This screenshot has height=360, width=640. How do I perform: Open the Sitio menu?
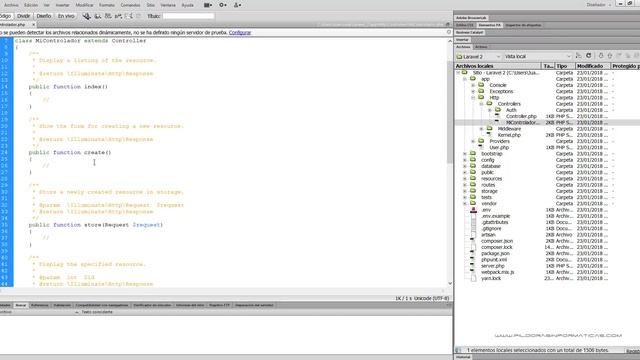[151, 5]
